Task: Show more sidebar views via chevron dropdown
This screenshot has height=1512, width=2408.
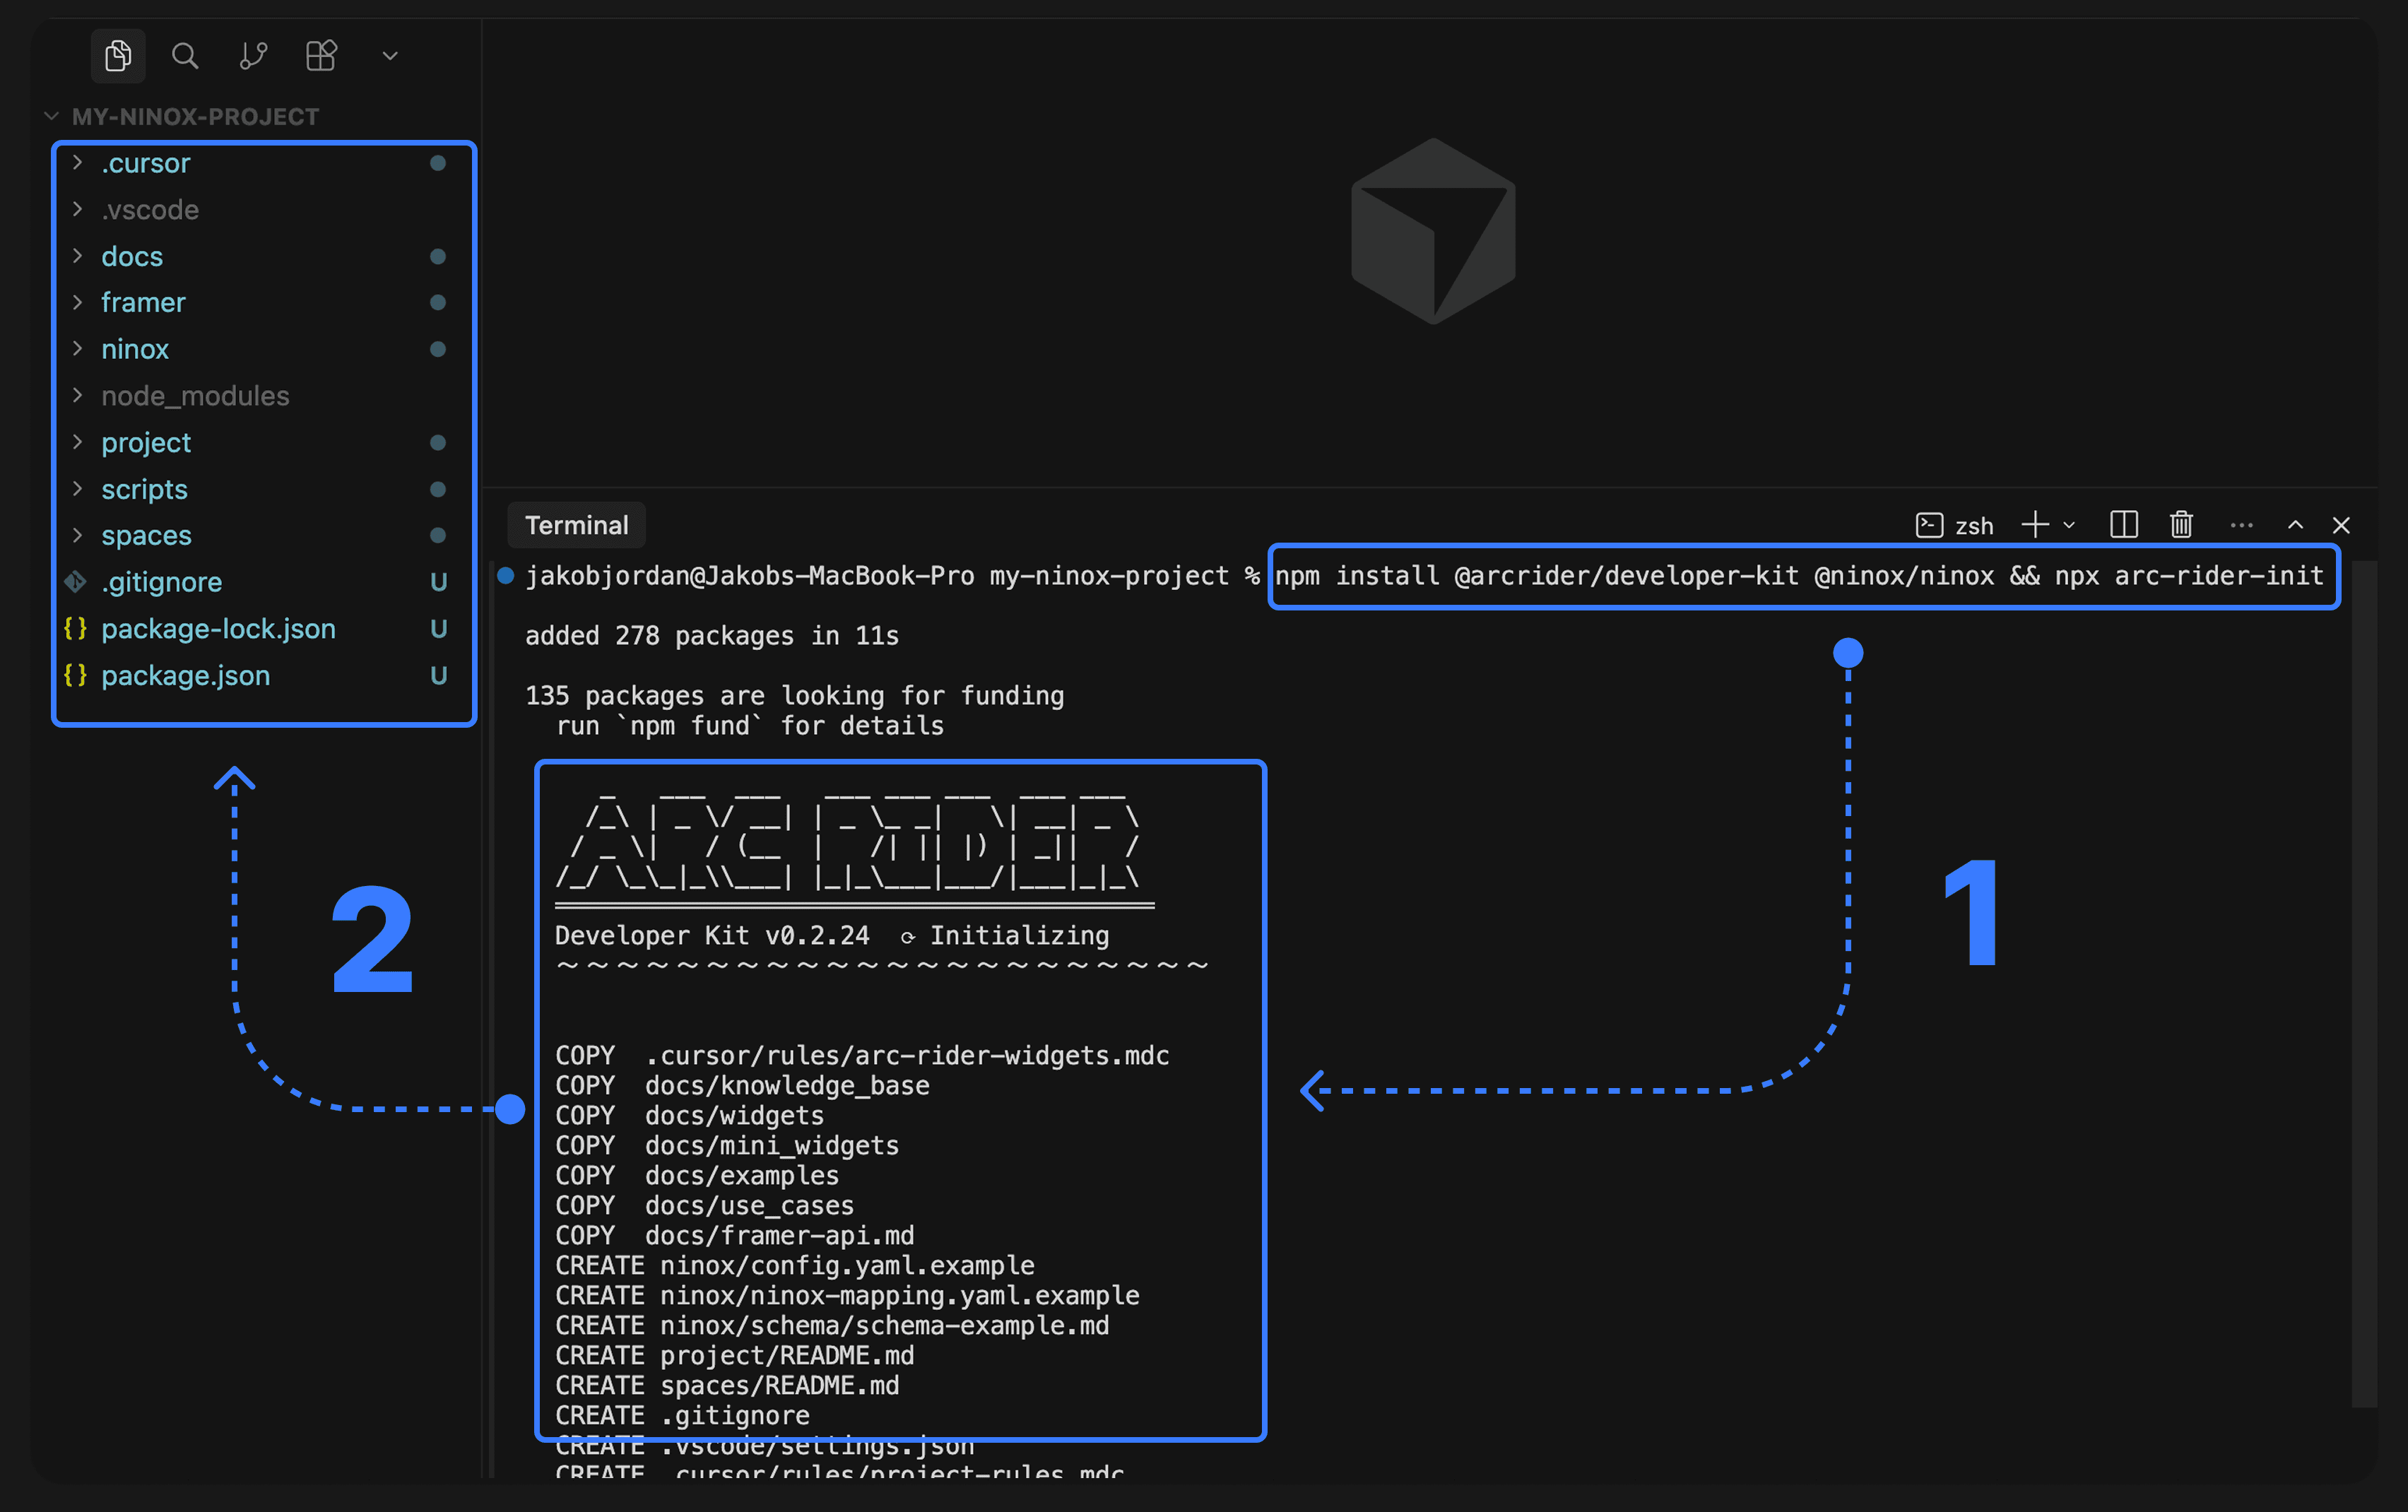Action: point(390,56)
